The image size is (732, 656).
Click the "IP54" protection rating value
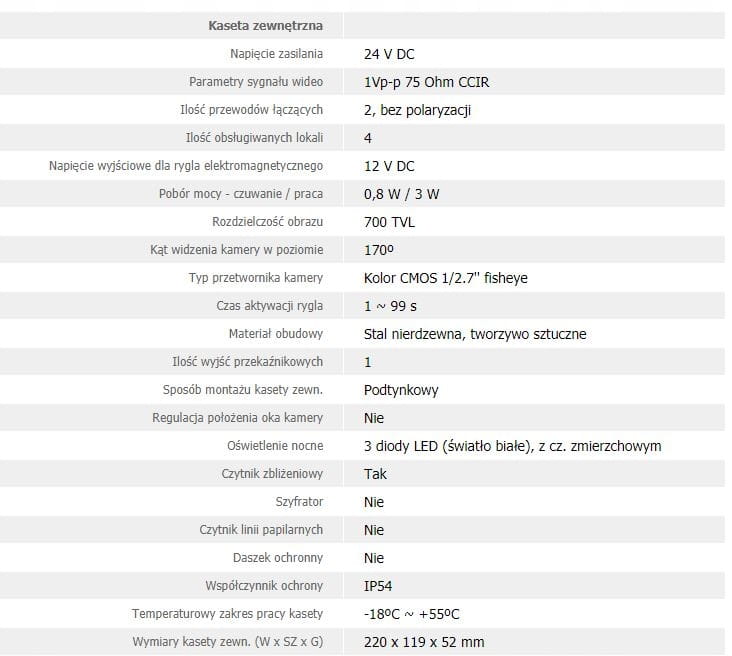(x=381, y=586)
